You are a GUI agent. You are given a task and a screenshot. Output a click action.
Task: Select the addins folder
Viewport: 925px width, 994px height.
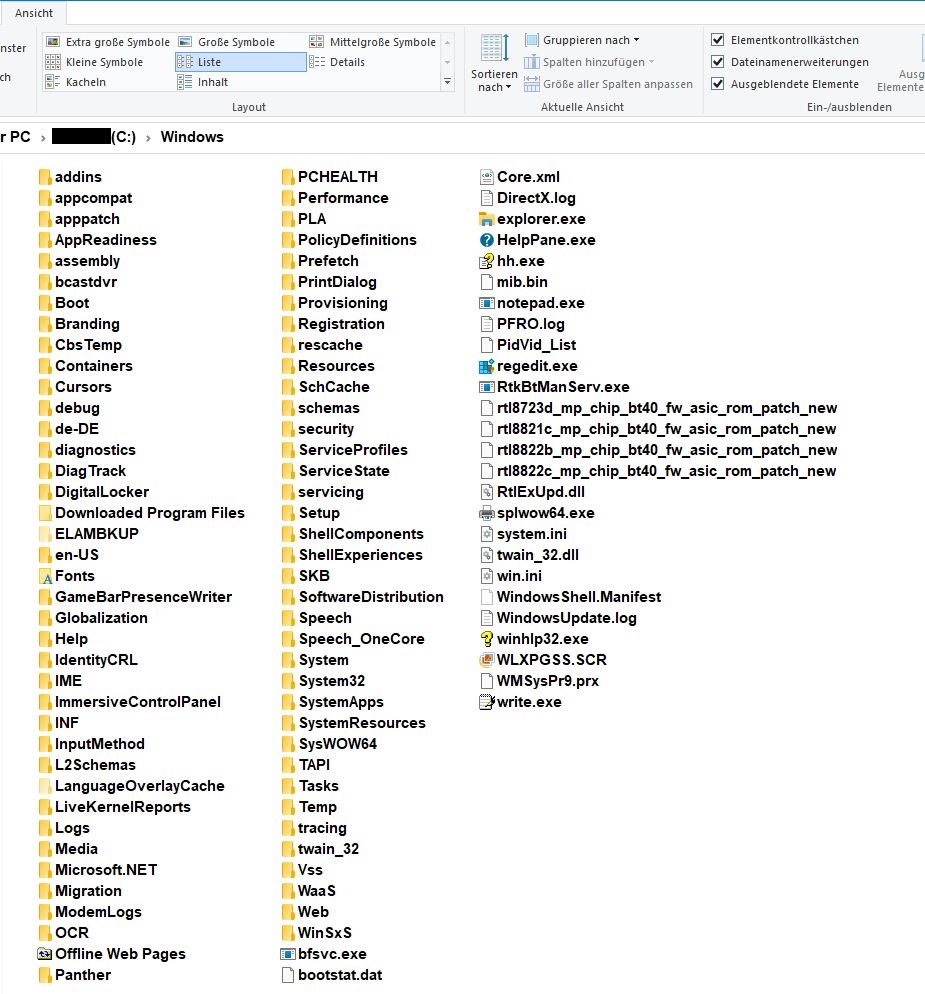pos(70,177)
